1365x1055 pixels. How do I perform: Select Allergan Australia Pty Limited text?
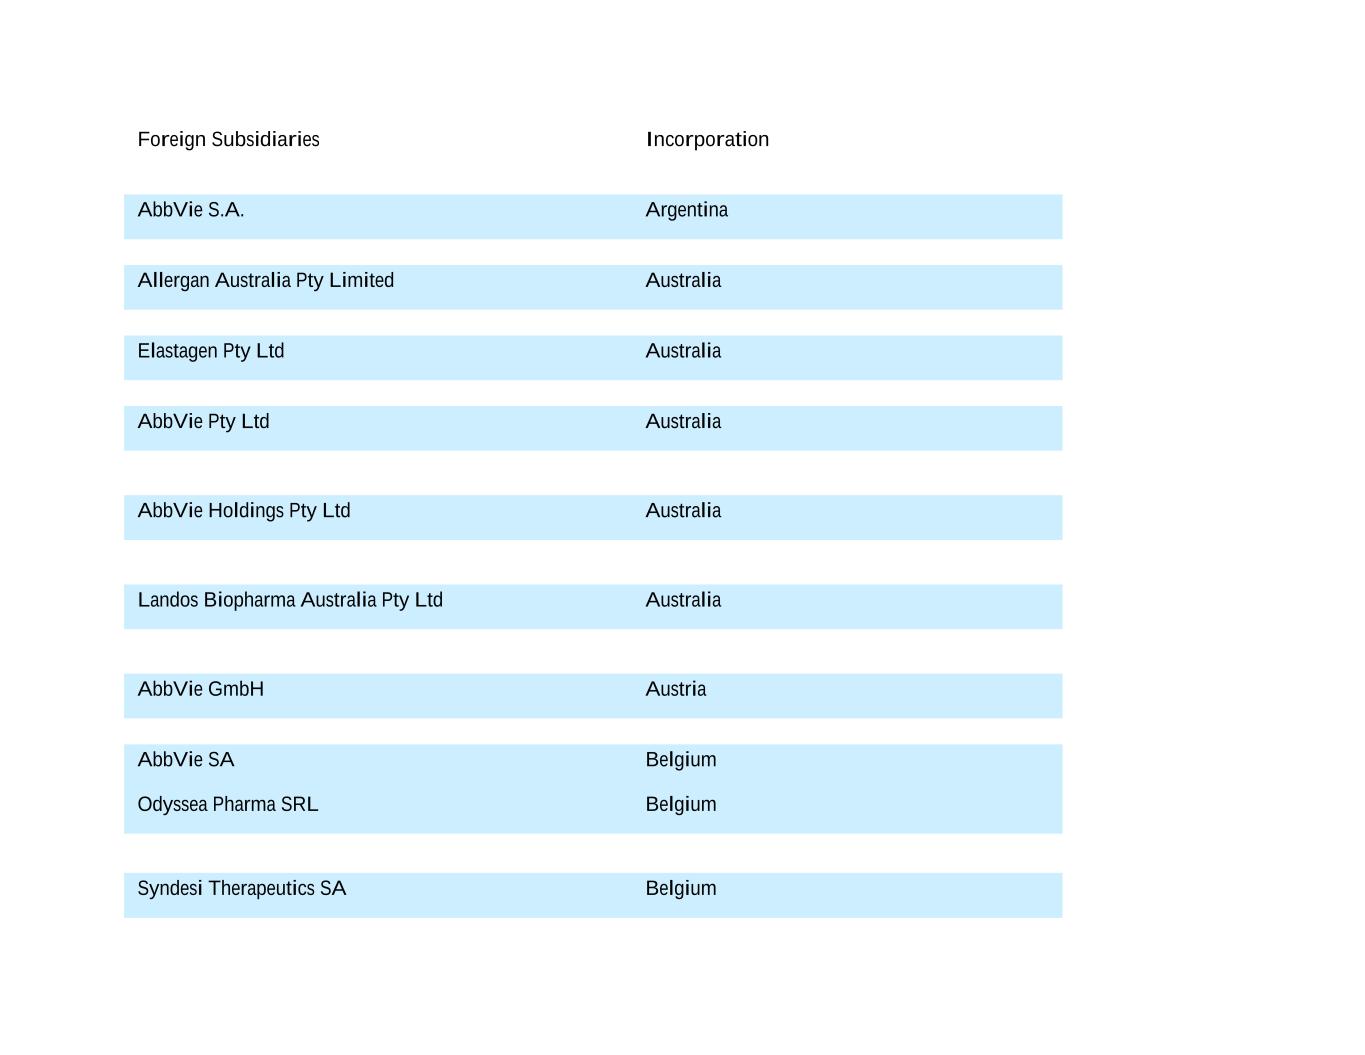coord(265,281)
